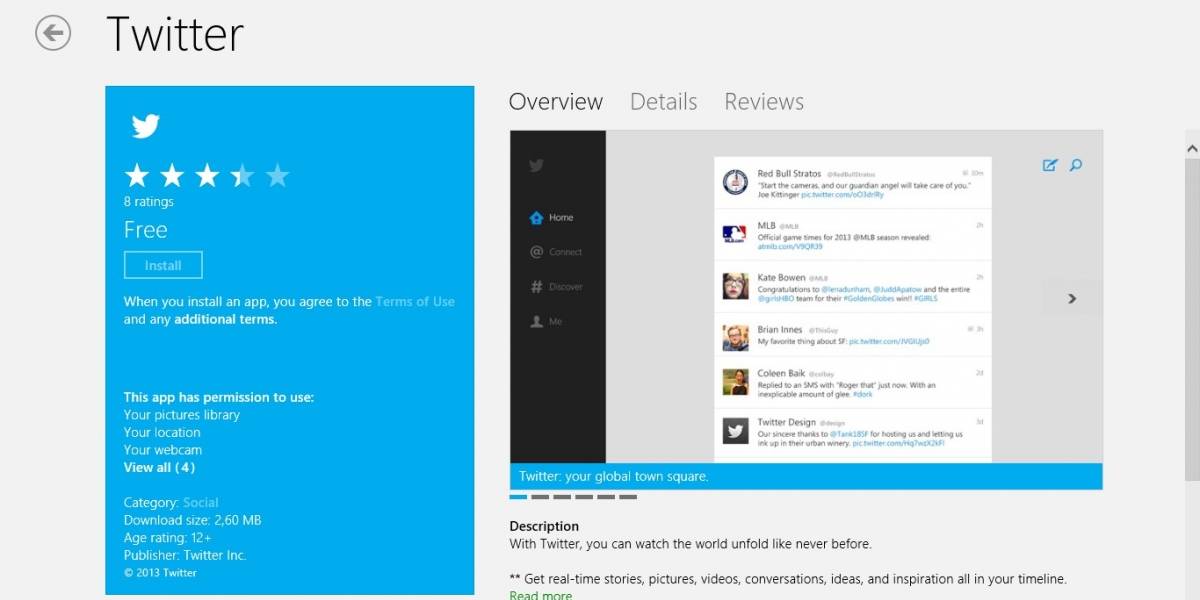
Task: Open the Terms of Use link
Action: (x=415, y=301)
